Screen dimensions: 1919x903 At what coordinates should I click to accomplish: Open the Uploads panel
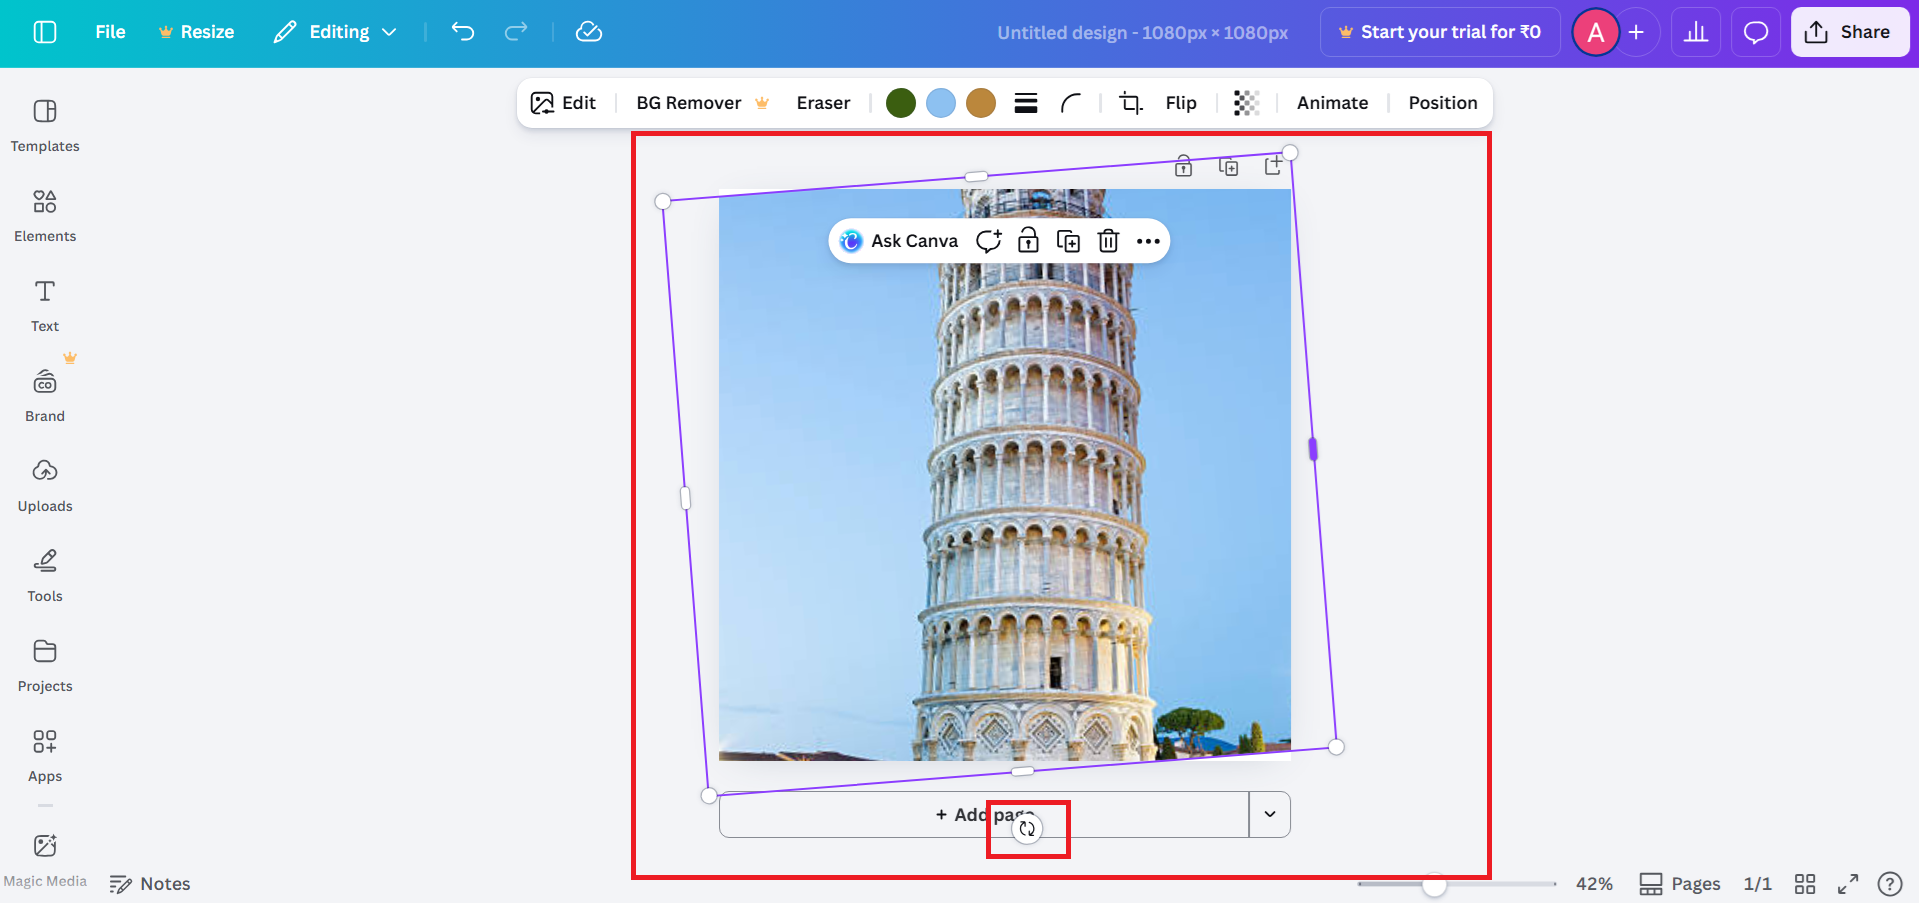tap(44, 484)
